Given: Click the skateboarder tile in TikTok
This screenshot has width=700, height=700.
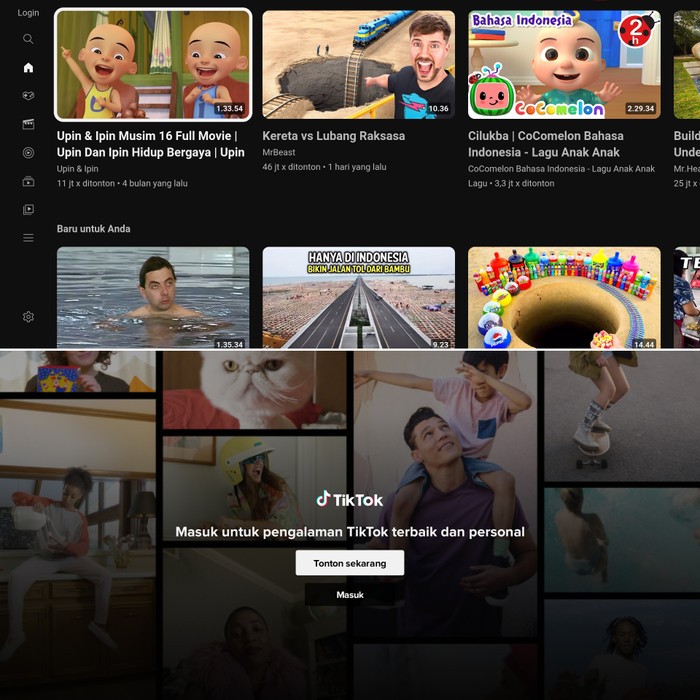Looking at the screenshot, I should (622, 416).
